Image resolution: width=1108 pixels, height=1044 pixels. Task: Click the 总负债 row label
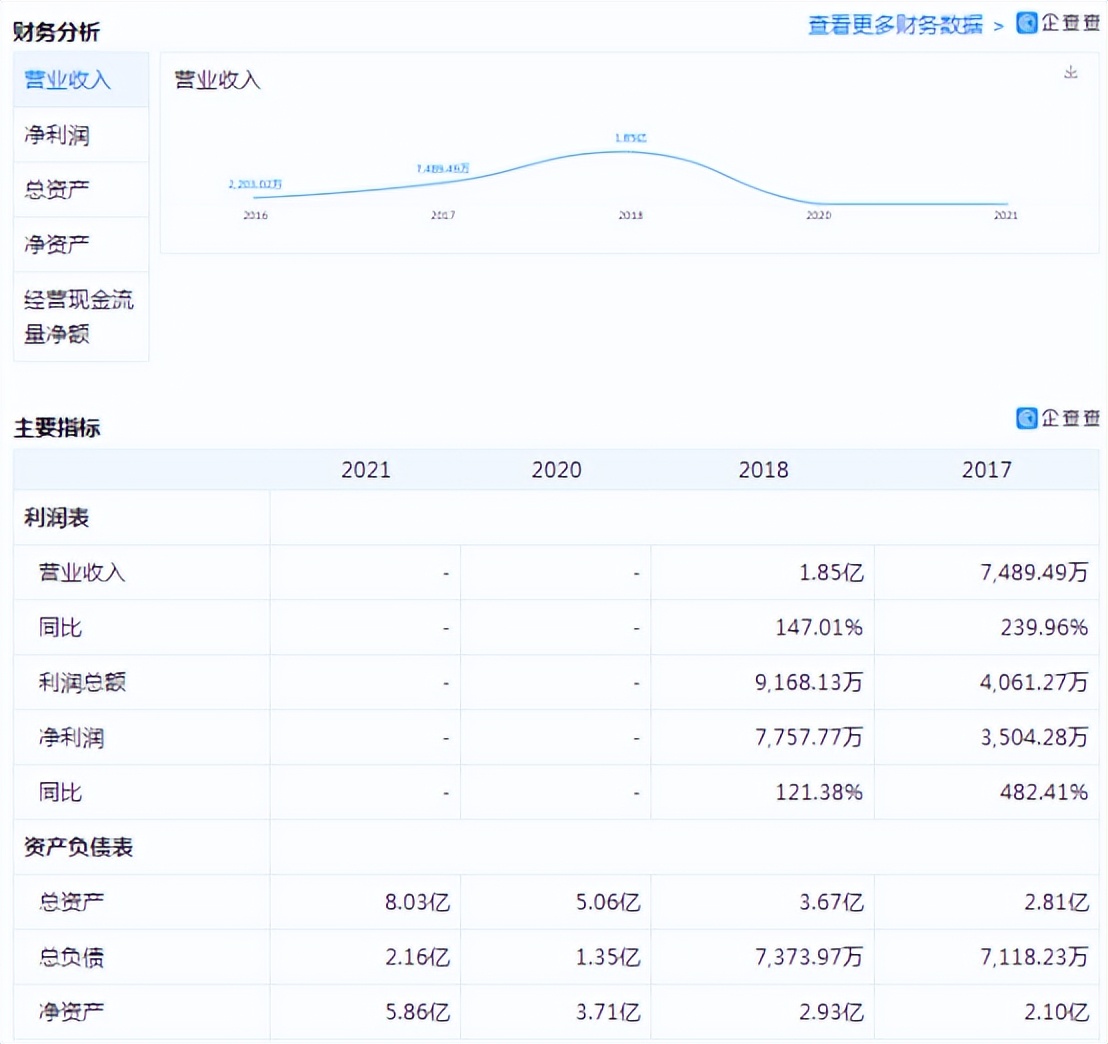(x=71, y=958)
